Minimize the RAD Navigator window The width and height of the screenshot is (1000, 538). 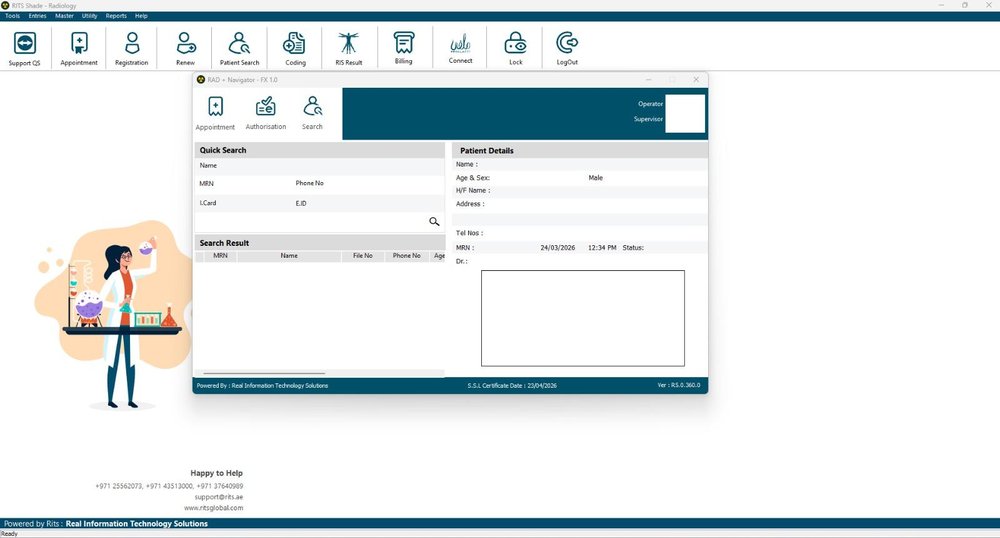point(649,80)
